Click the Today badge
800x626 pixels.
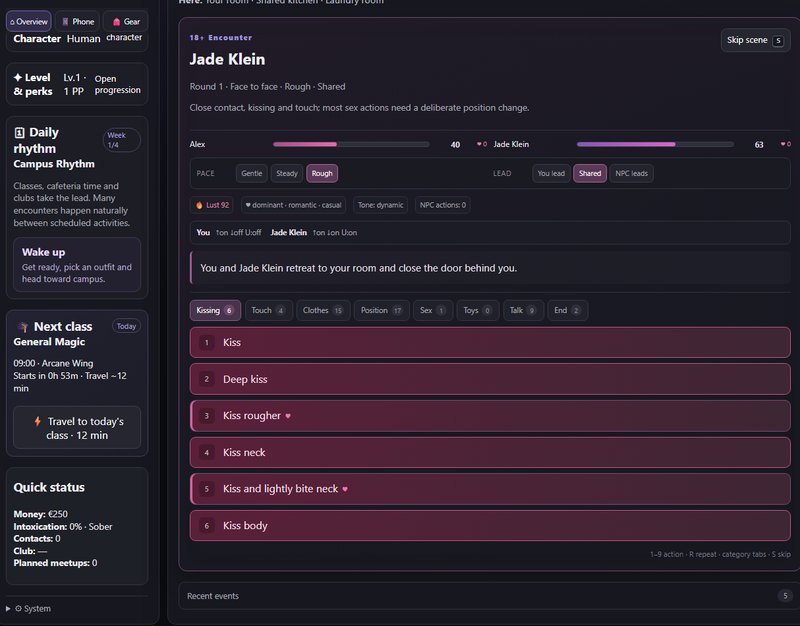click(126, 326)
